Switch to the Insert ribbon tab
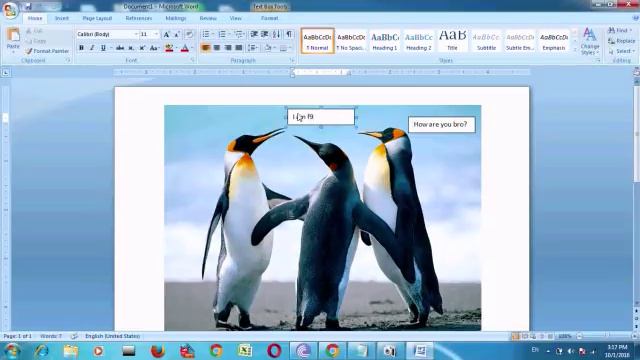The width and height of the screenshot is (640, 360). (x=62, y=18)
